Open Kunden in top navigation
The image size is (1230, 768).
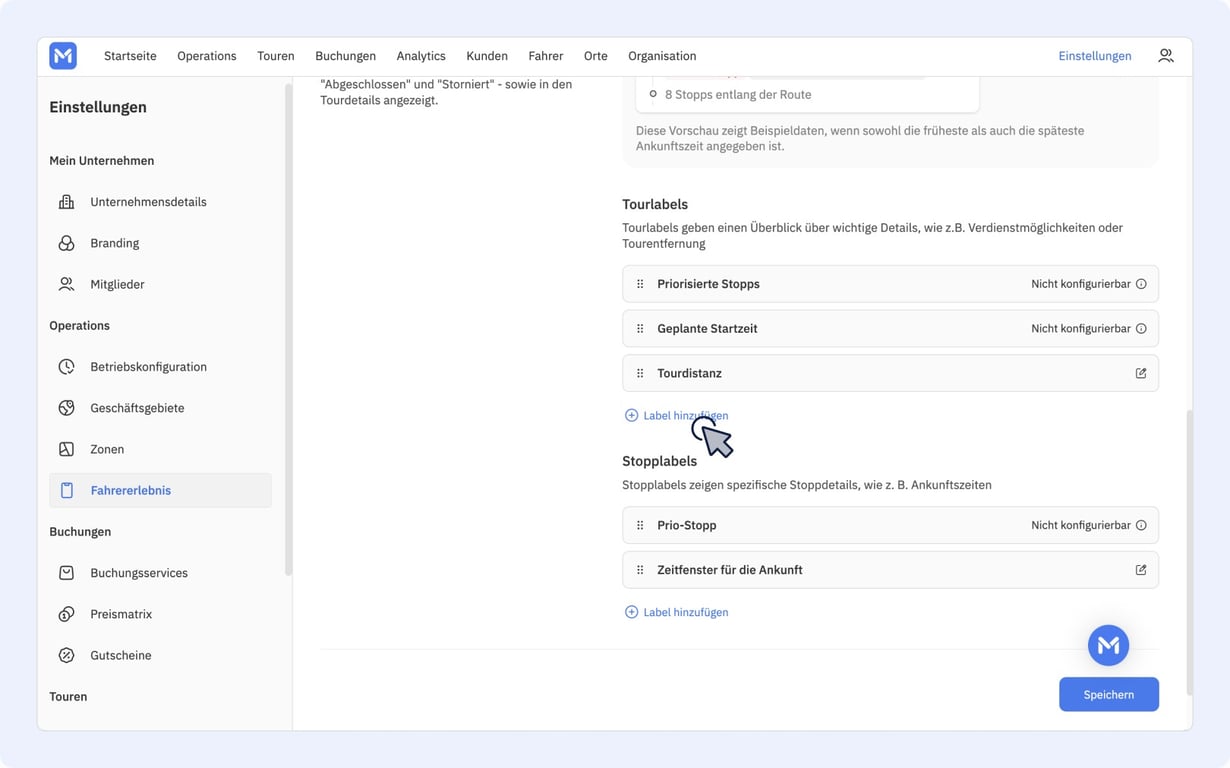[x=487, y=56]
